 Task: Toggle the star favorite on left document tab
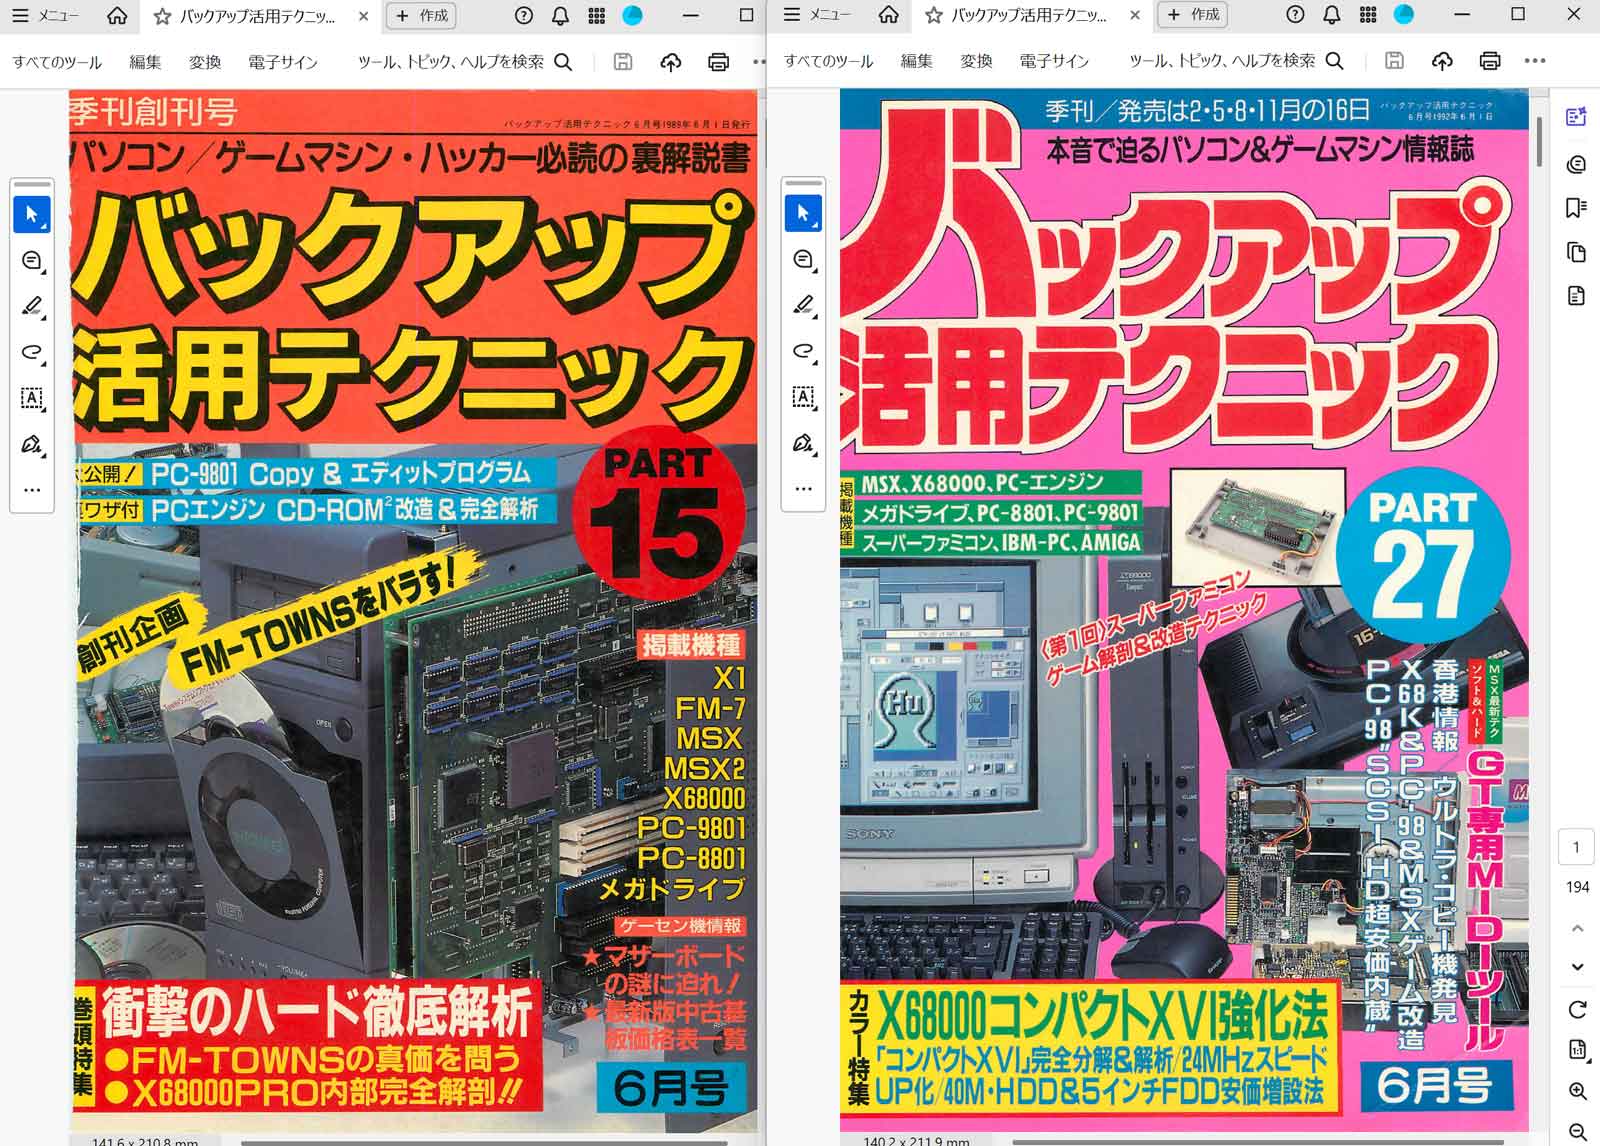coord(162,16)
